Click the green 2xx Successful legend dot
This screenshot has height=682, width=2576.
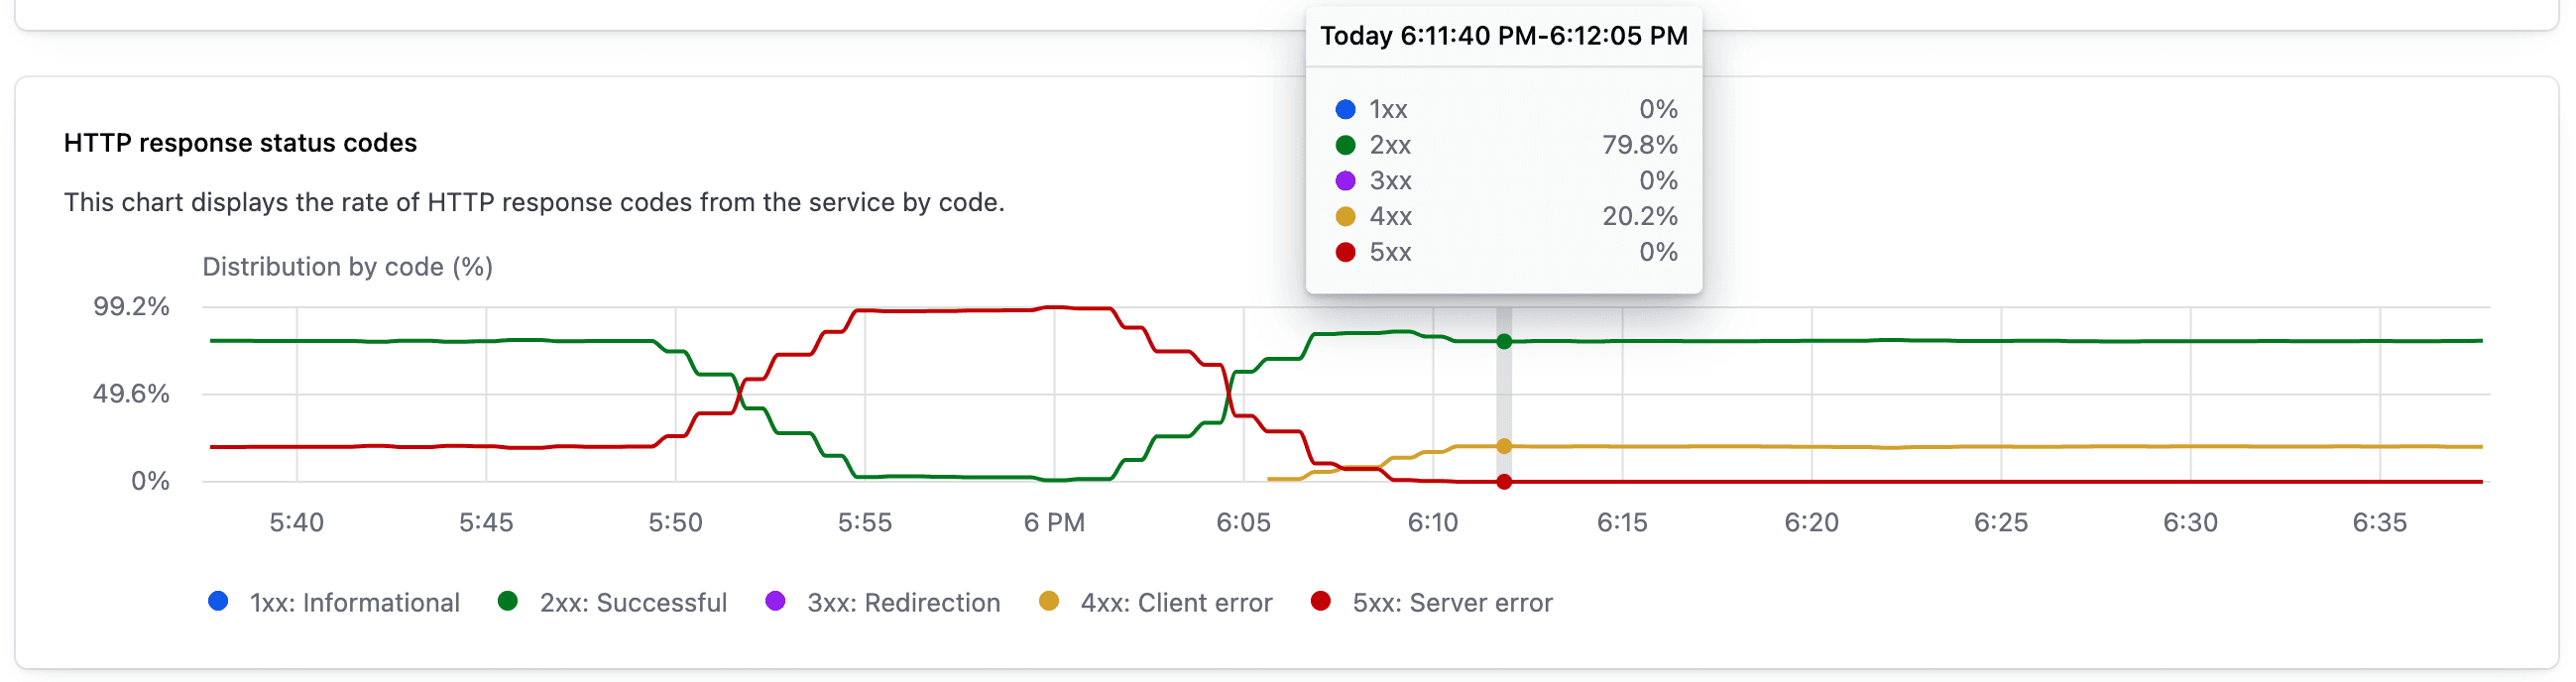(x=508, y=601)
